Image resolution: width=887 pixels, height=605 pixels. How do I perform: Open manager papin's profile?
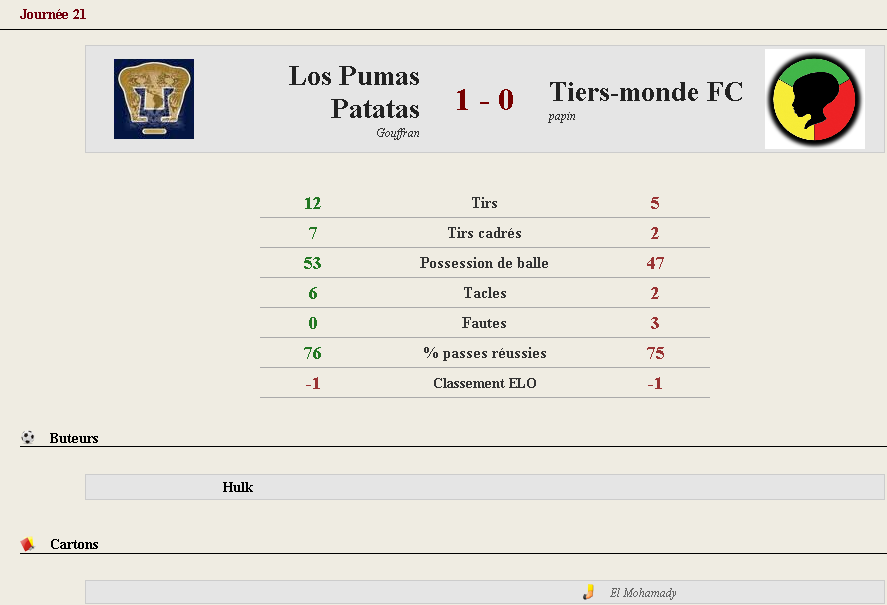click(562, 117)
